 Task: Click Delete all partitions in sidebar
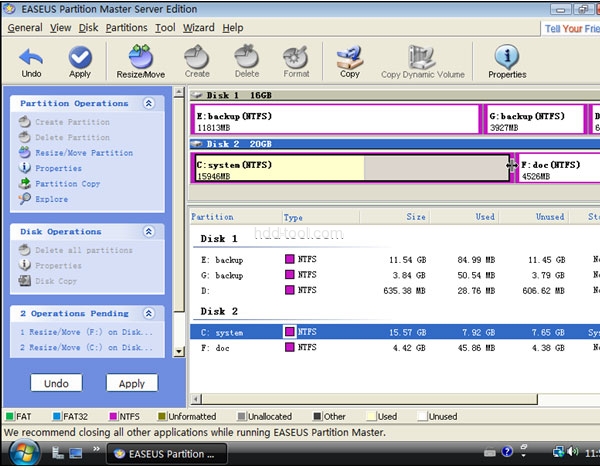76,250
